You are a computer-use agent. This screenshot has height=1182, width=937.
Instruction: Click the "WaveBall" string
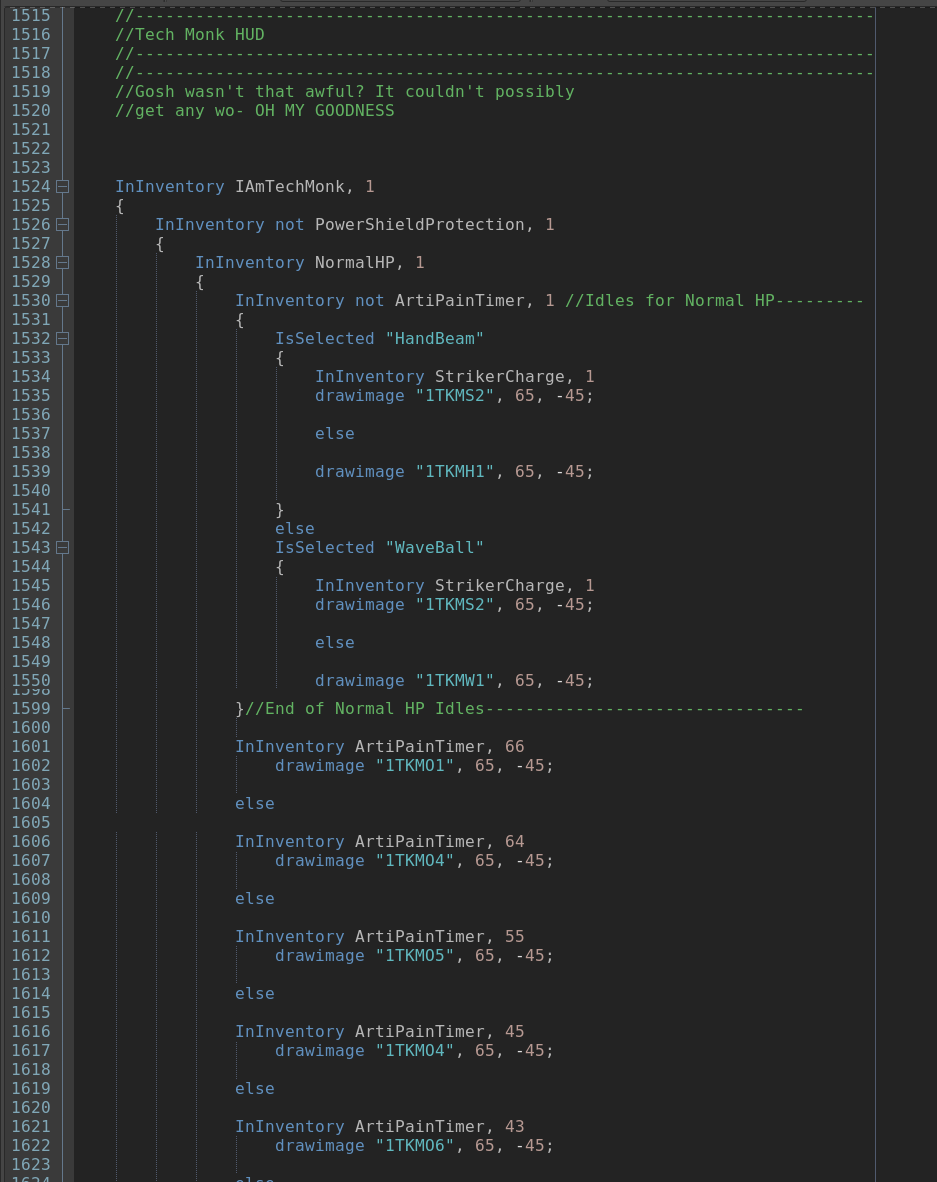(434, 547)
